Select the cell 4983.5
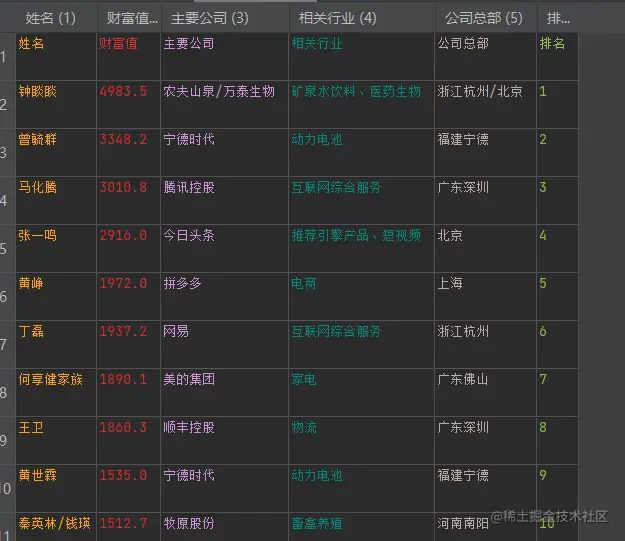This screenshot has height=541, width=625. [128, 104]
